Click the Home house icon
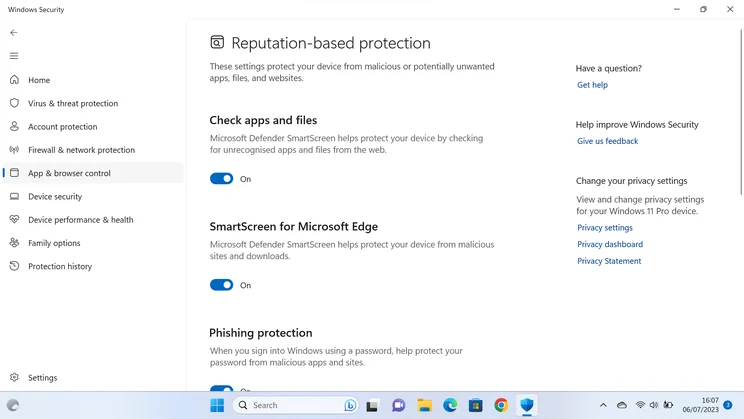The height and width of the screenshot is (419, 744). 14,80
